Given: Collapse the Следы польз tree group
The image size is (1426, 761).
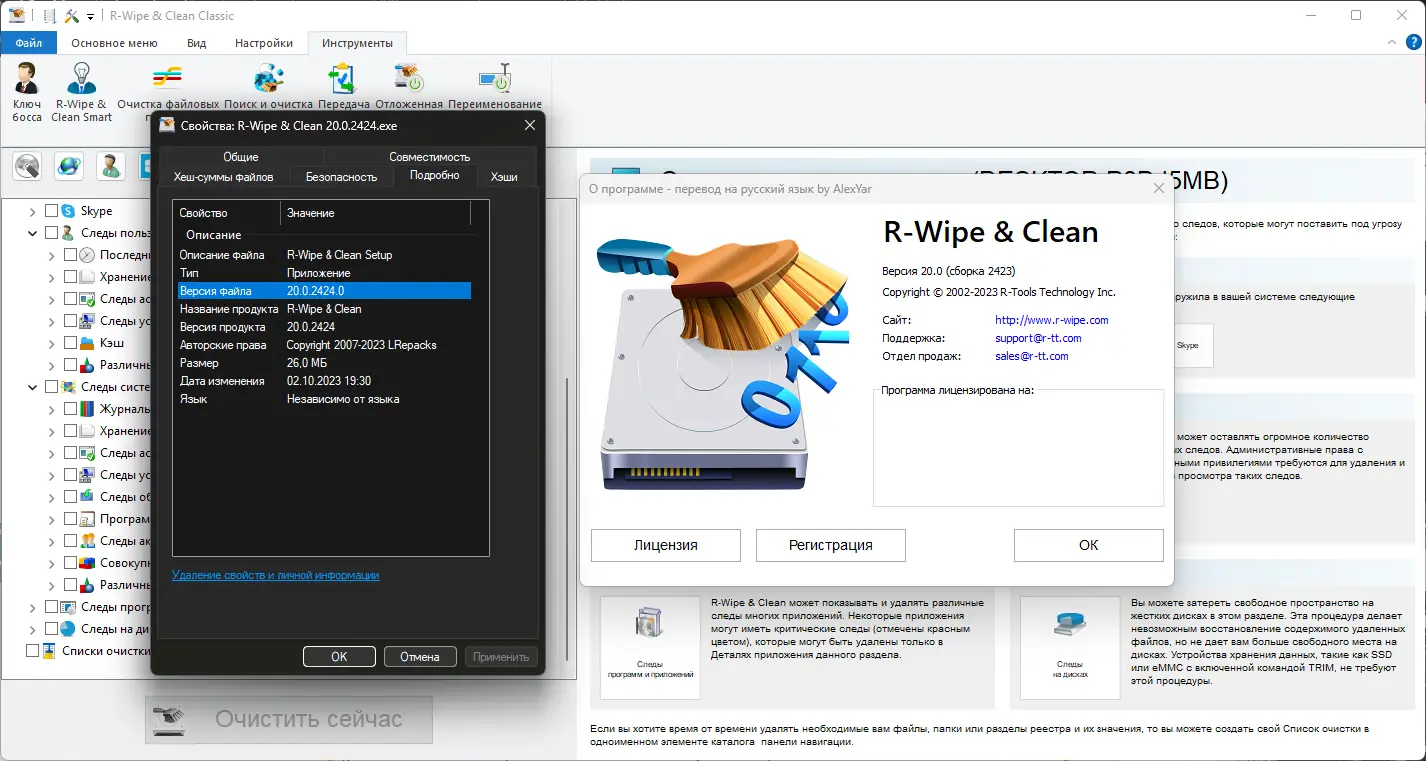Looking at the screenshot, I should 32,233.
